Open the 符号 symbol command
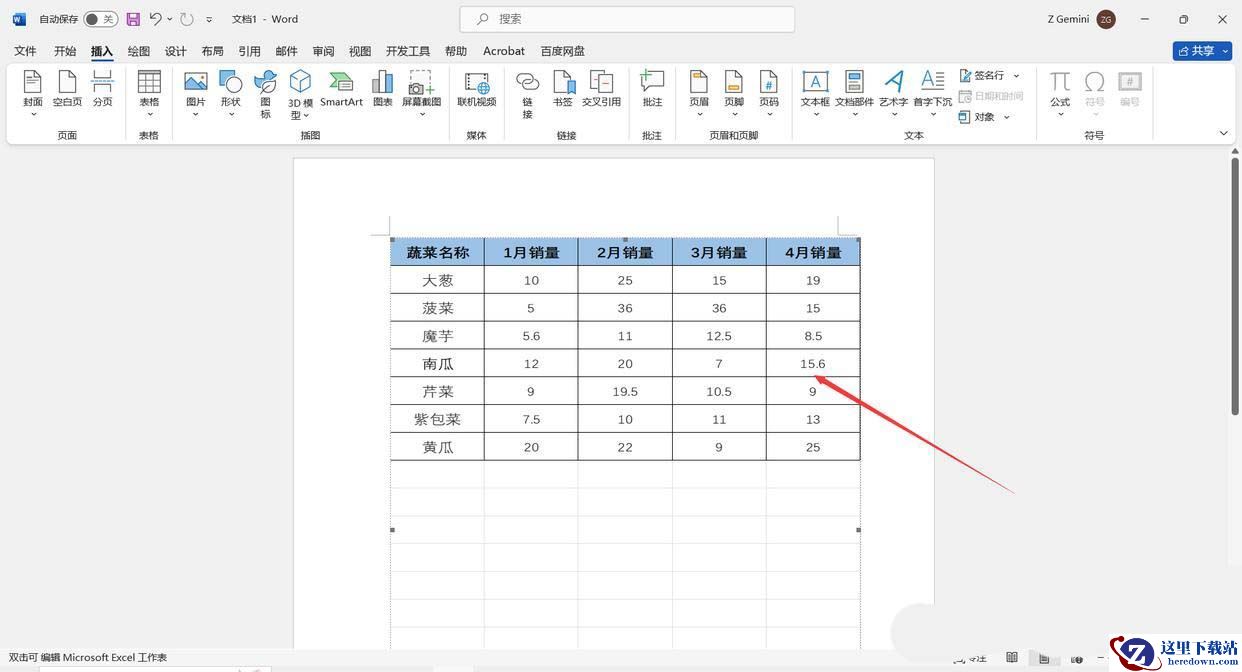Screen dimensions: 1242x672 click(1095, 92)
